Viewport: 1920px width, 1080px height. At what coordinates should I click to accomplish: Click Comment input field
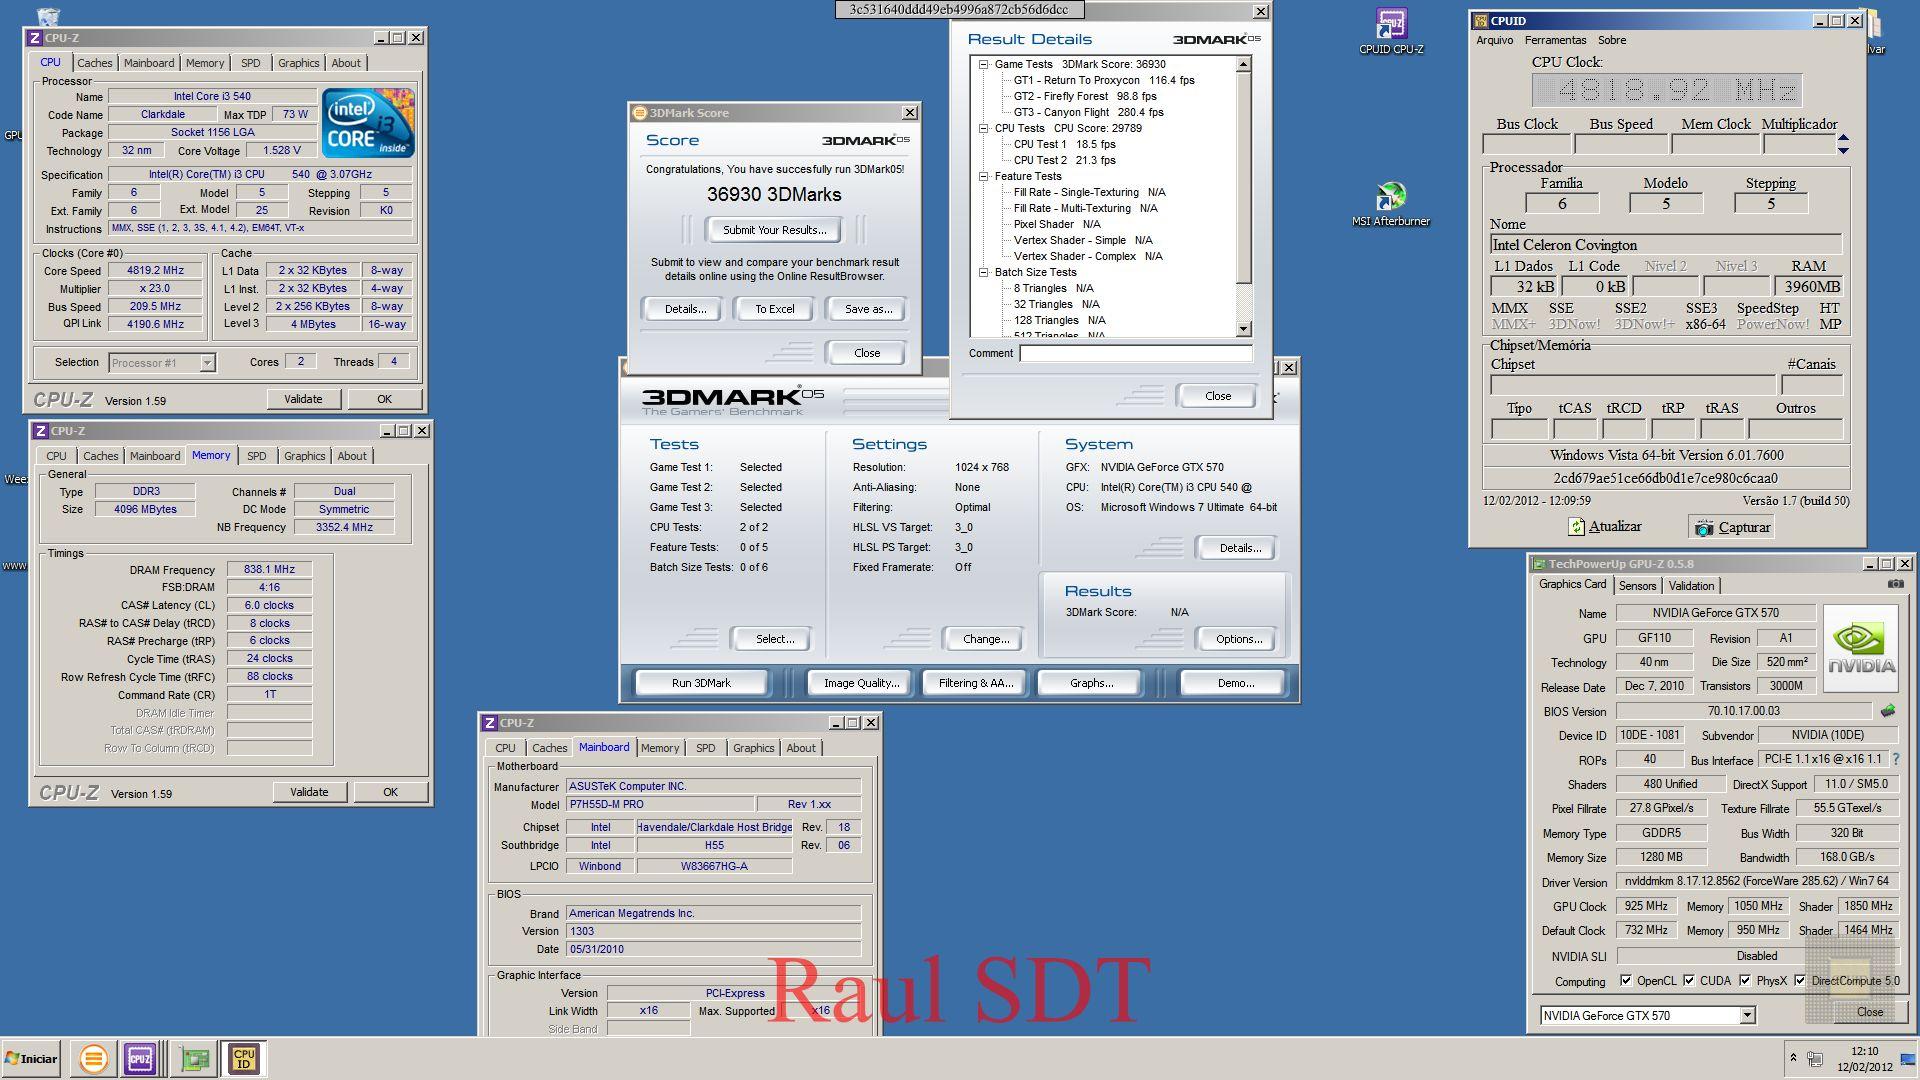[x=1136, y=353]
